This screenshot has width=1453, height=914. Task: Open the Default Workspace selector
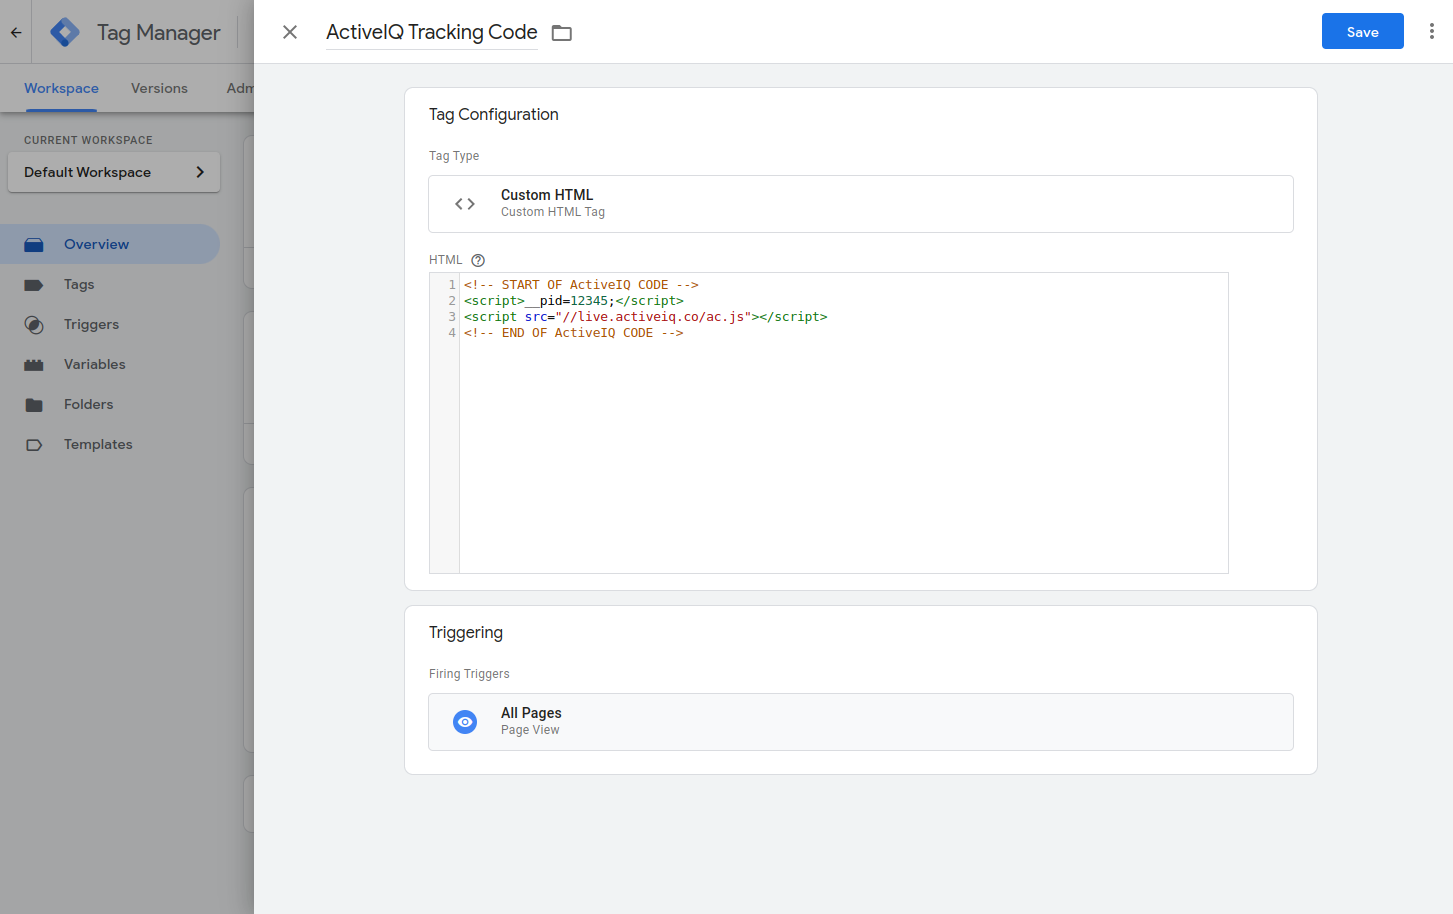click(x=114, y=172)
